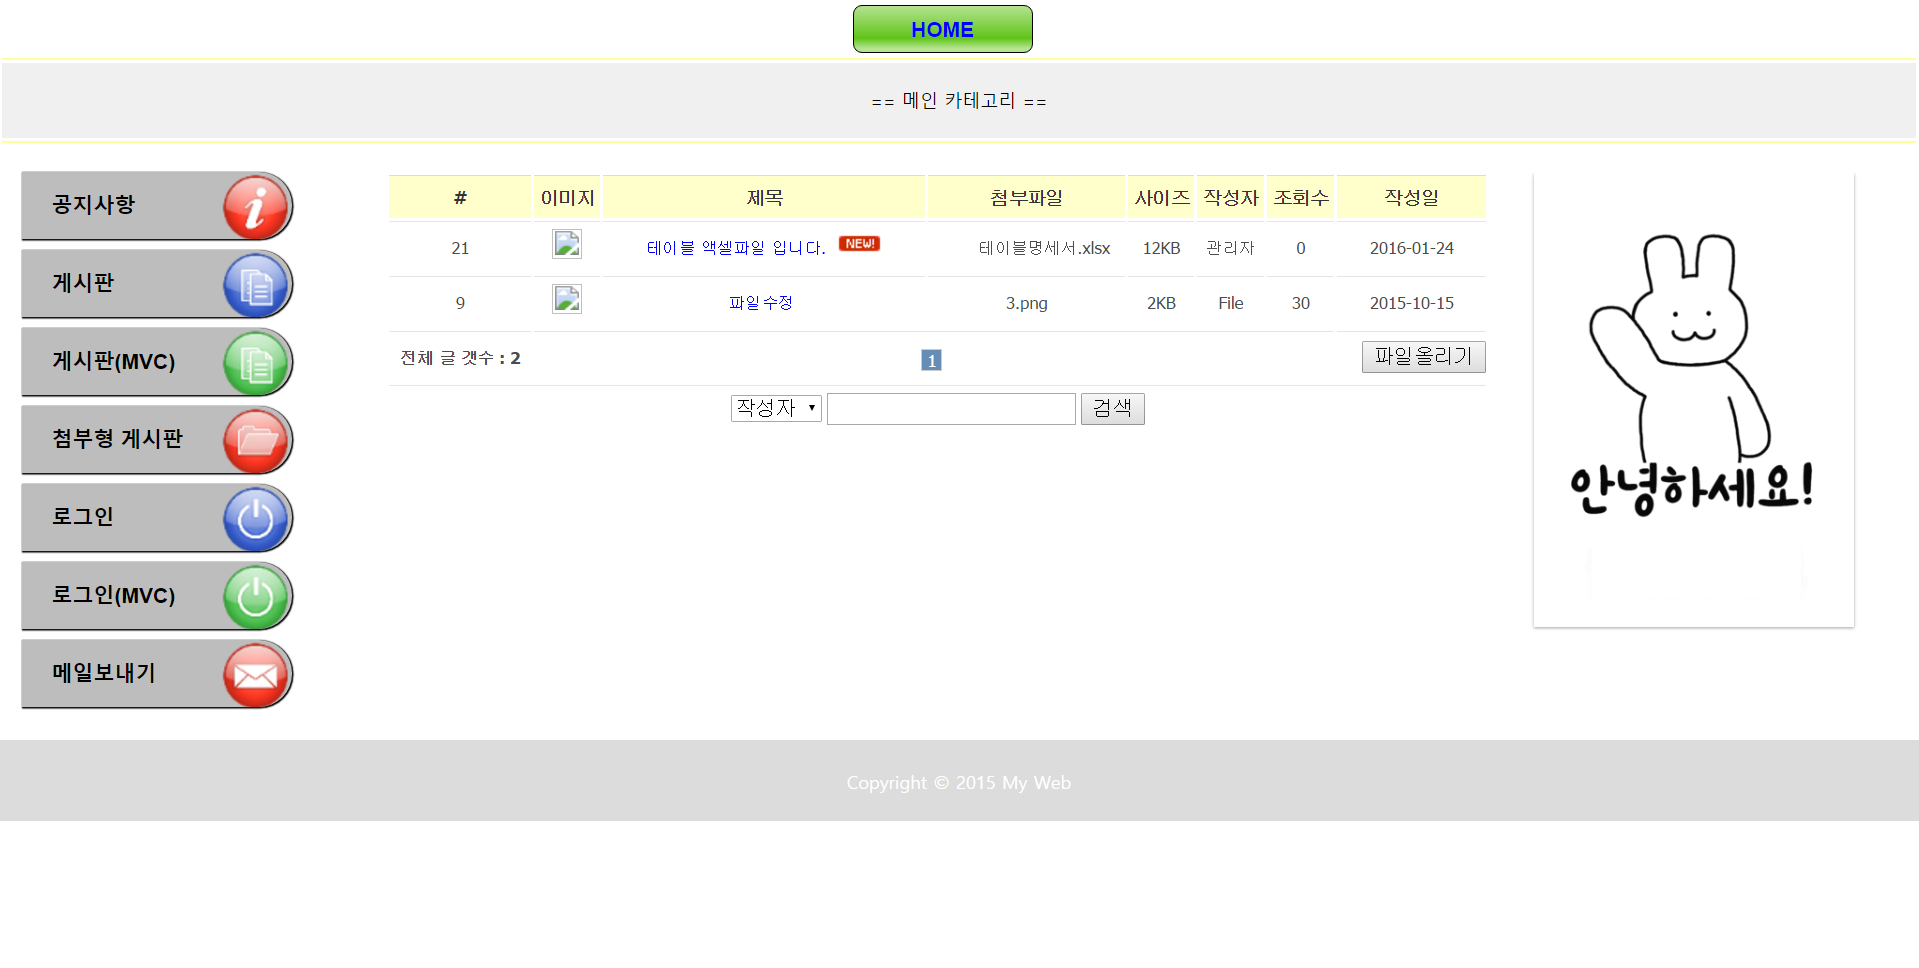1919x968 pixels.
Task: Open the 공지사항 menu label
Action: [94, 205]
